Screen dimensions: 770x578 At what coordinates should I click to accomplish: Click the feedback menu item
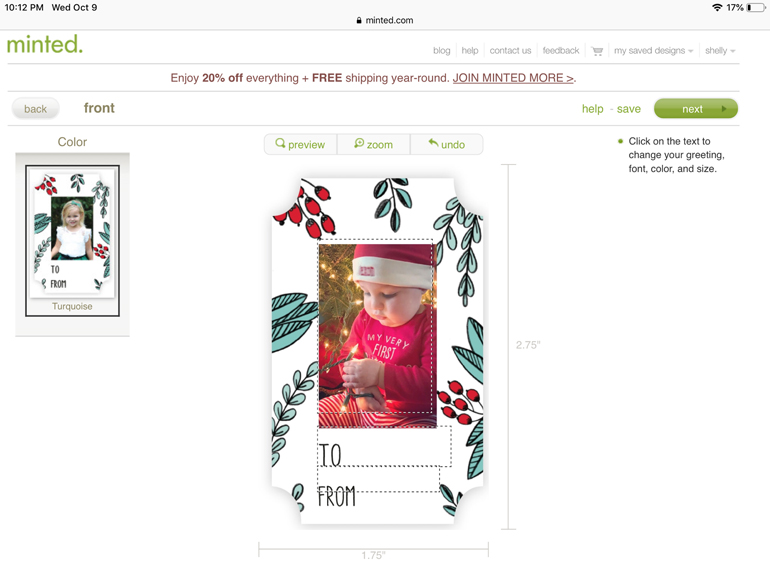(x=561, y=51)
